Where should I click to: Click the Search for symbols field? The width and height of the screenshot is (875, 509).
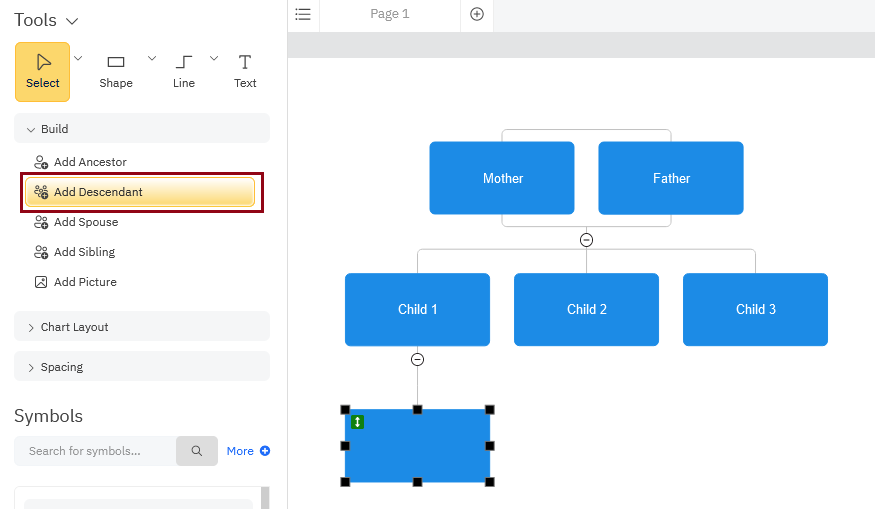tap(95, 451)
